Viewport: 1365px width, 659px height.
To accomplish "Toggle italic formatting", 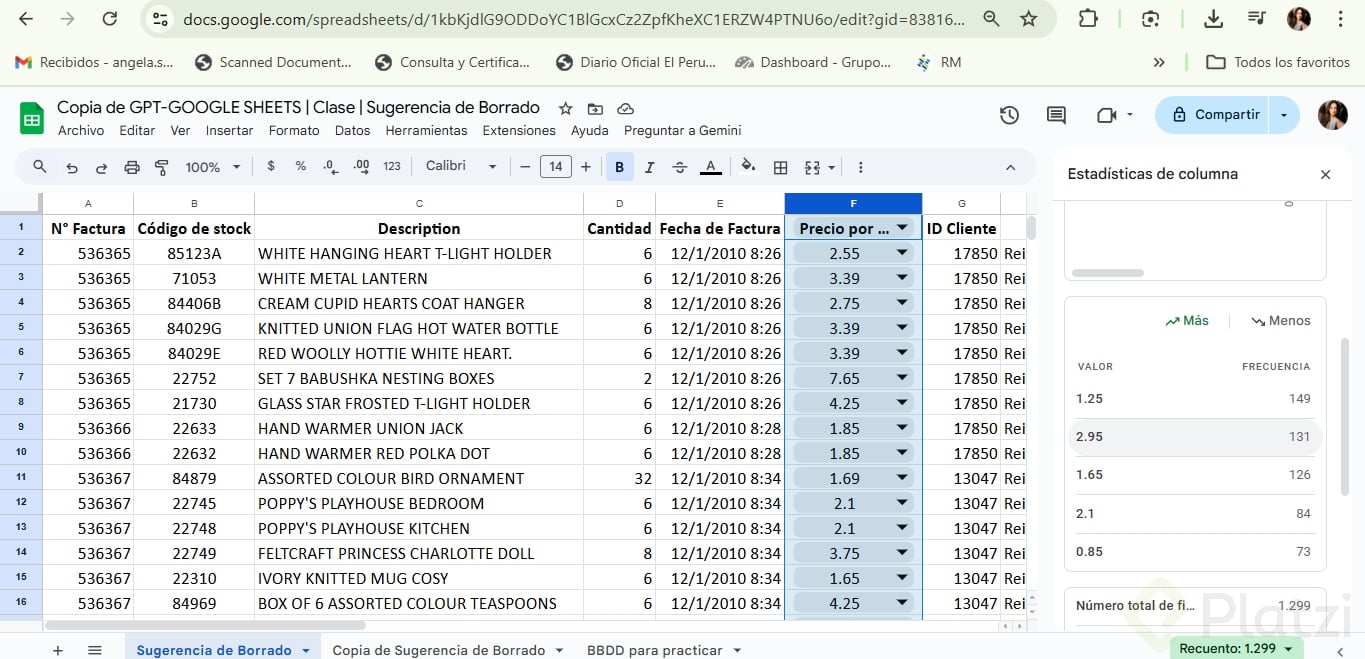I will click(x=650, y=167).
